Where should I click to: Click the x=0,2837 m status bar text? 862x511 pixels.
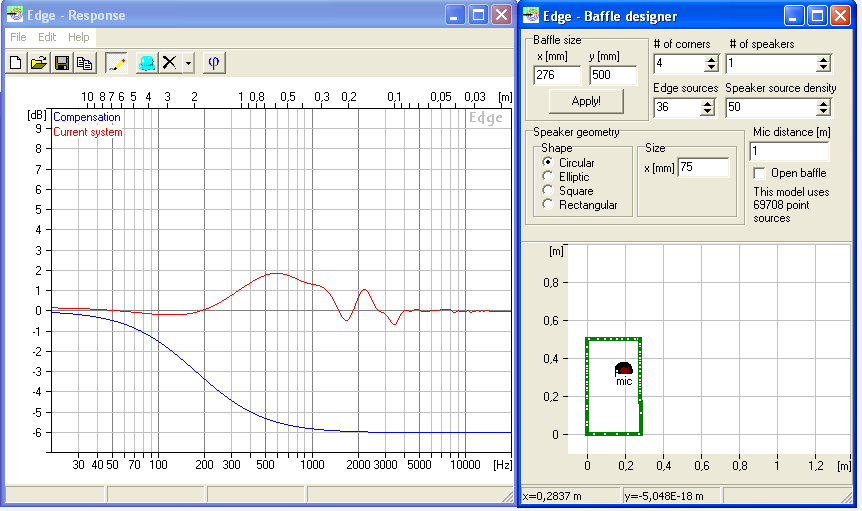coord(552,496)
